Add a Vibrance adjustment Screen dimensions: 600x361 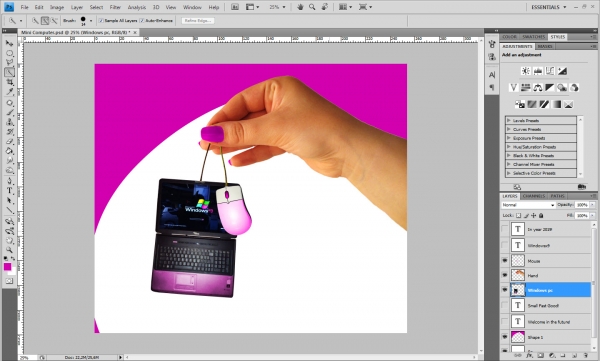(514, 88)
